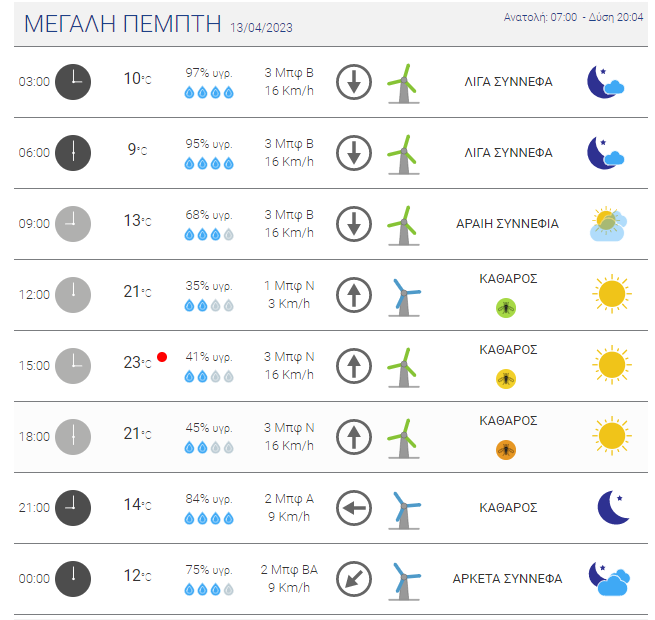Click the moon and cloud icon at 03:00

click(606, 82)
